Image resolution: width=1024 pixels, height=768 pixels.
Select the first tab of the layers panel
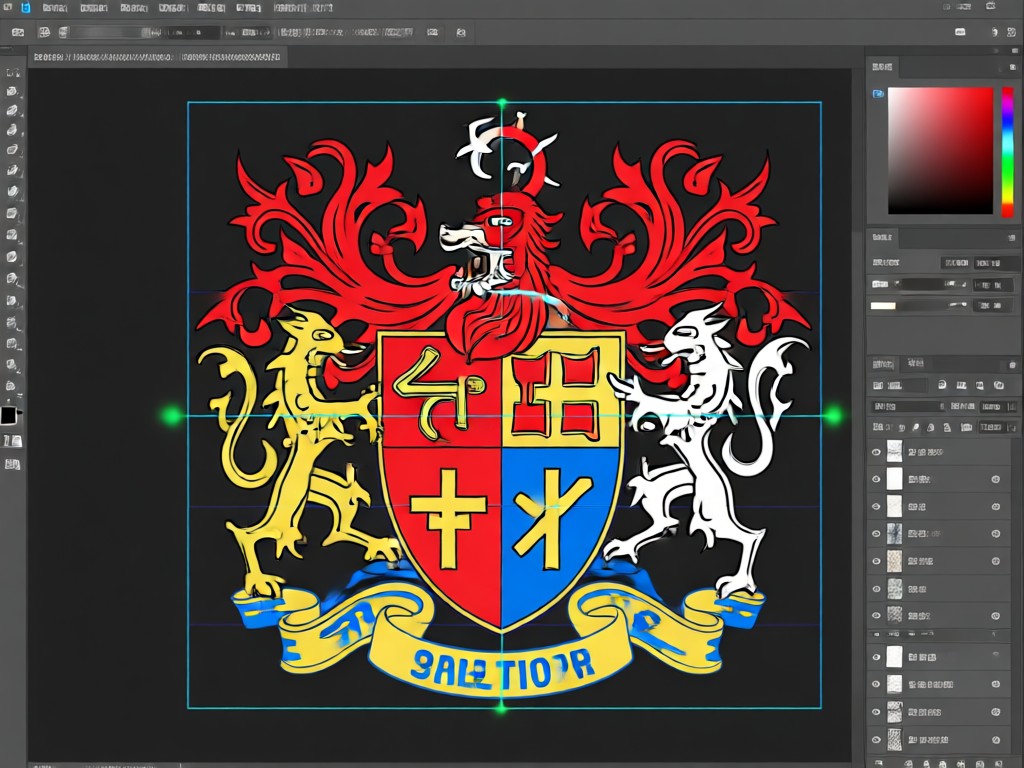(x=883, y=364)
